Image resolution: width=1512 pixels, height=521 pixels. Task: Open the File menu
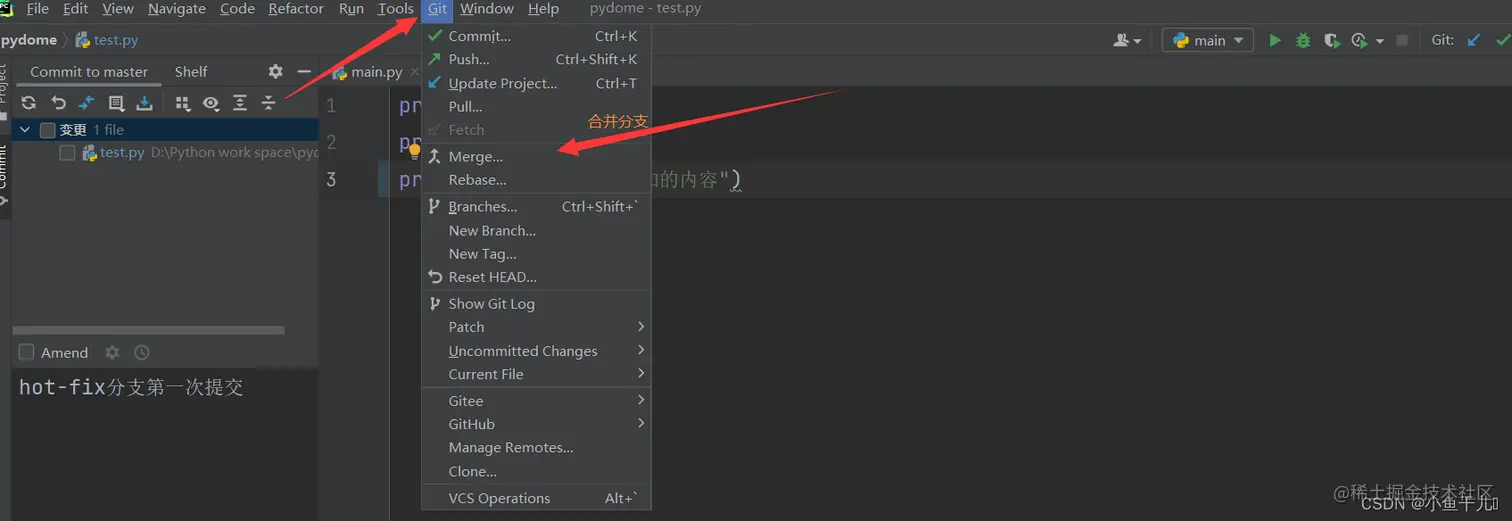point(38,9)
